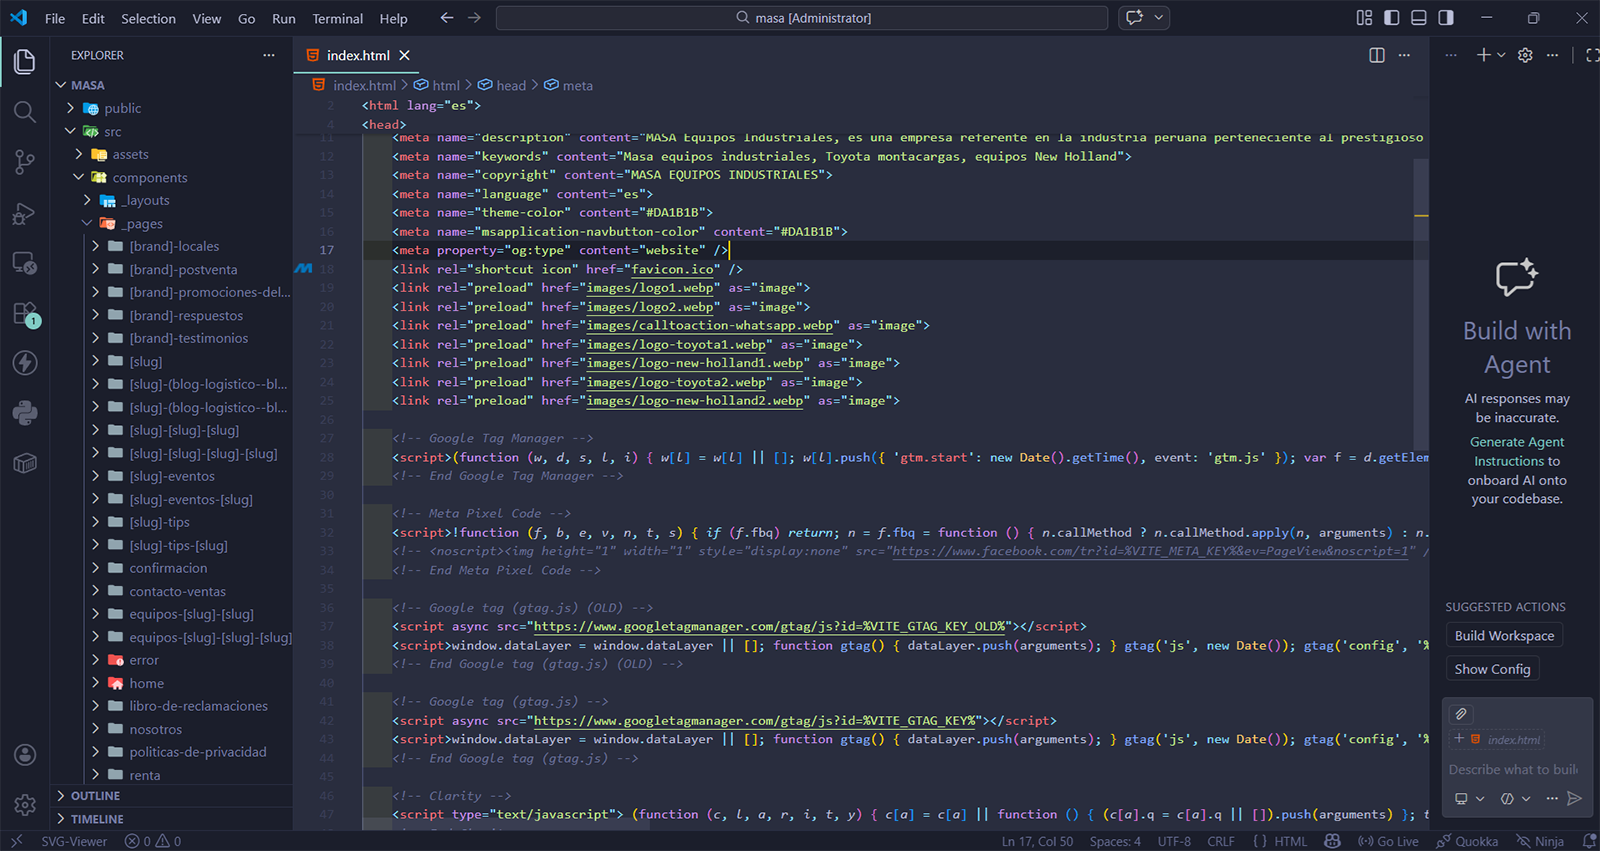Send the chat message arrow
1600x851 pixels.
click(1574, 798)
